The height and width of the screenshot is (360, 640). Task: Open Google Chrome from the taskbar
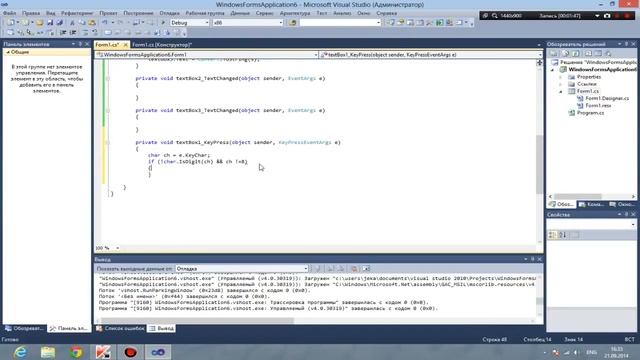[76, 352]
